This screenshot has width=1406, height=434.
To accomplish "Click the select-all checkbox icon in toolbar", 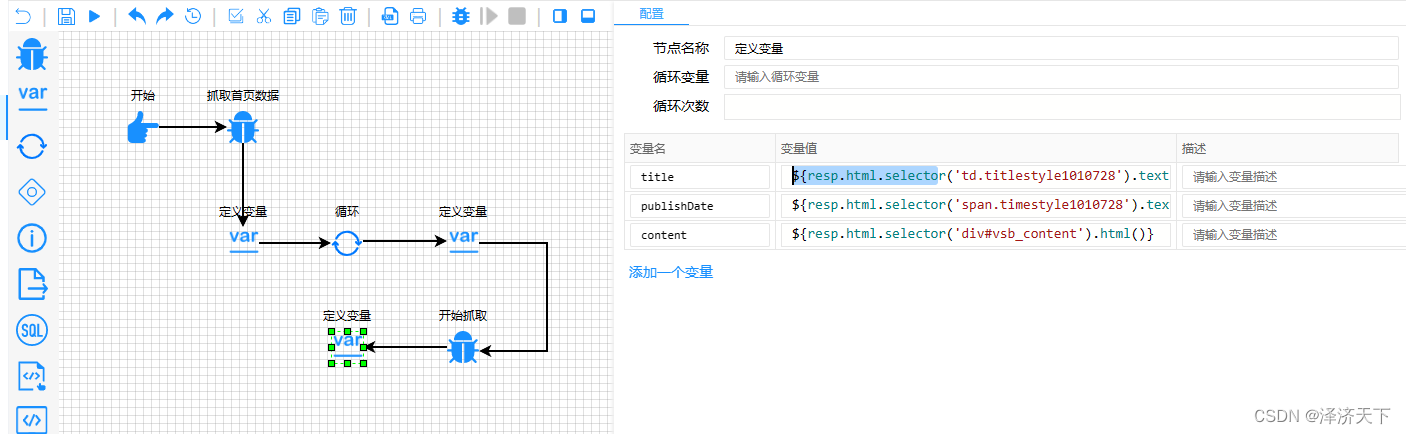I will click(236, 16).
